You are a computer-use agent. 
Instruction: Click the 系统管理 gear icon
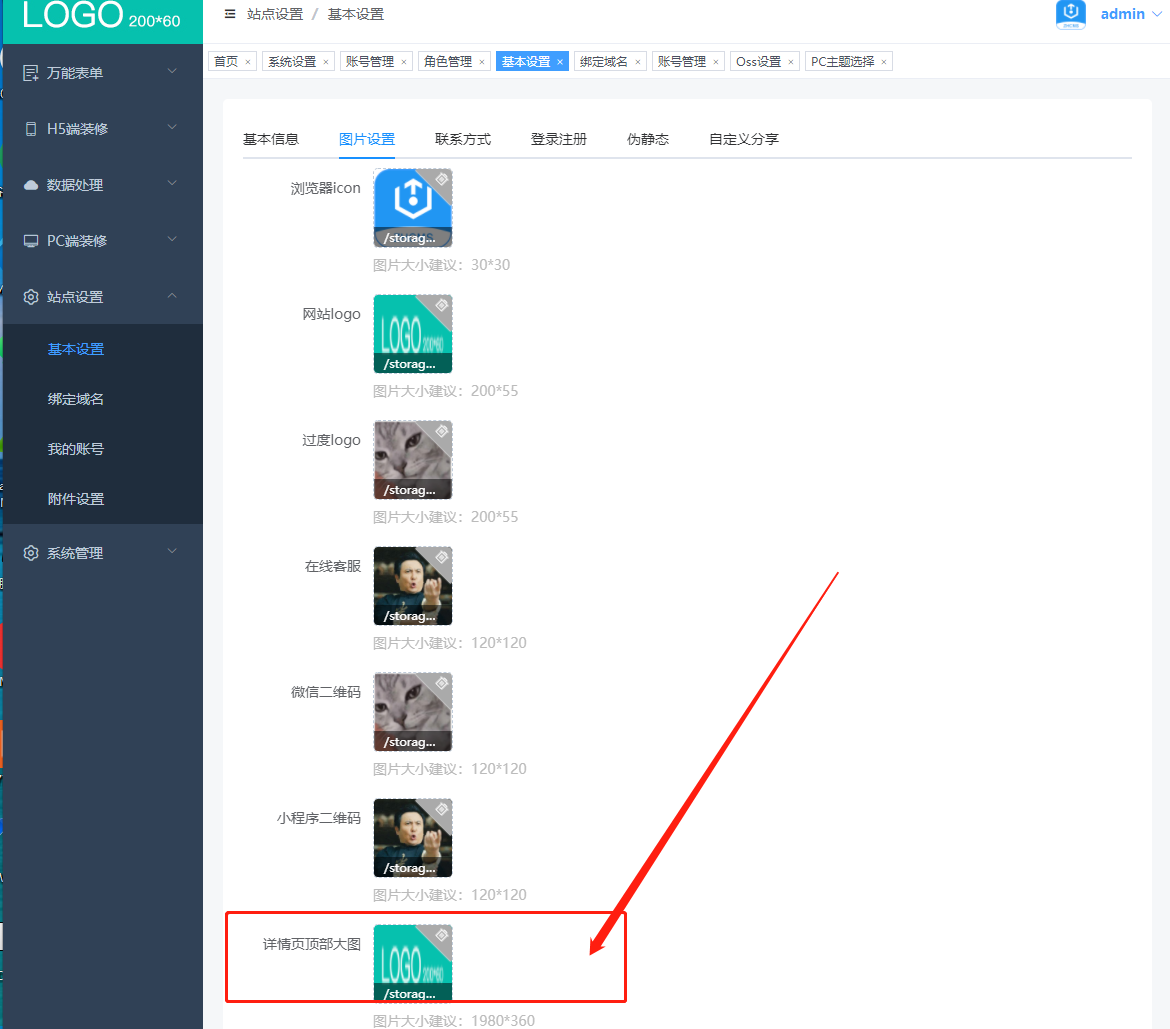click(31, 553)
